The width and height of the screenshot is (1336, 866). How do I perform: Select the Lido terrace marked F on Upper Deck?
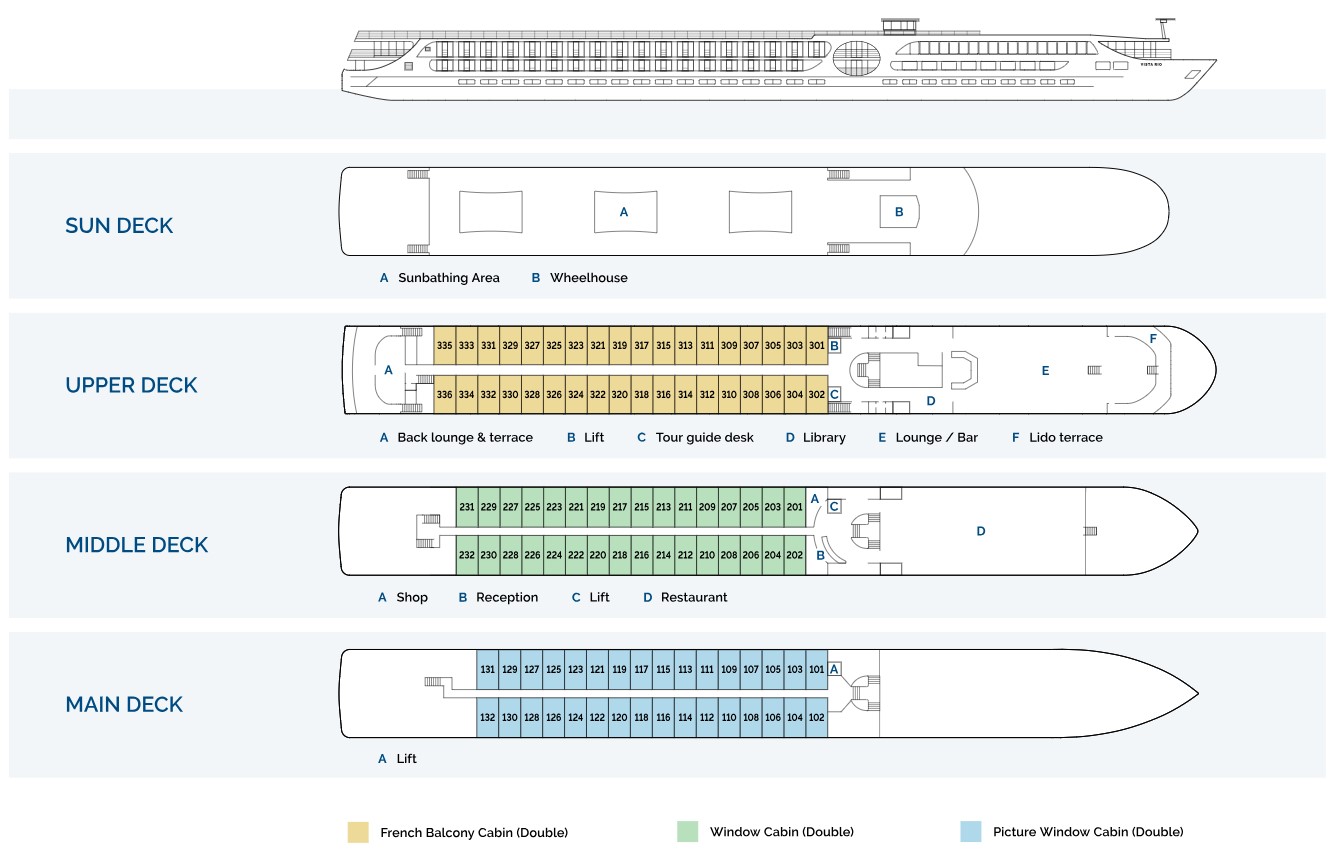click(1153, 340)
